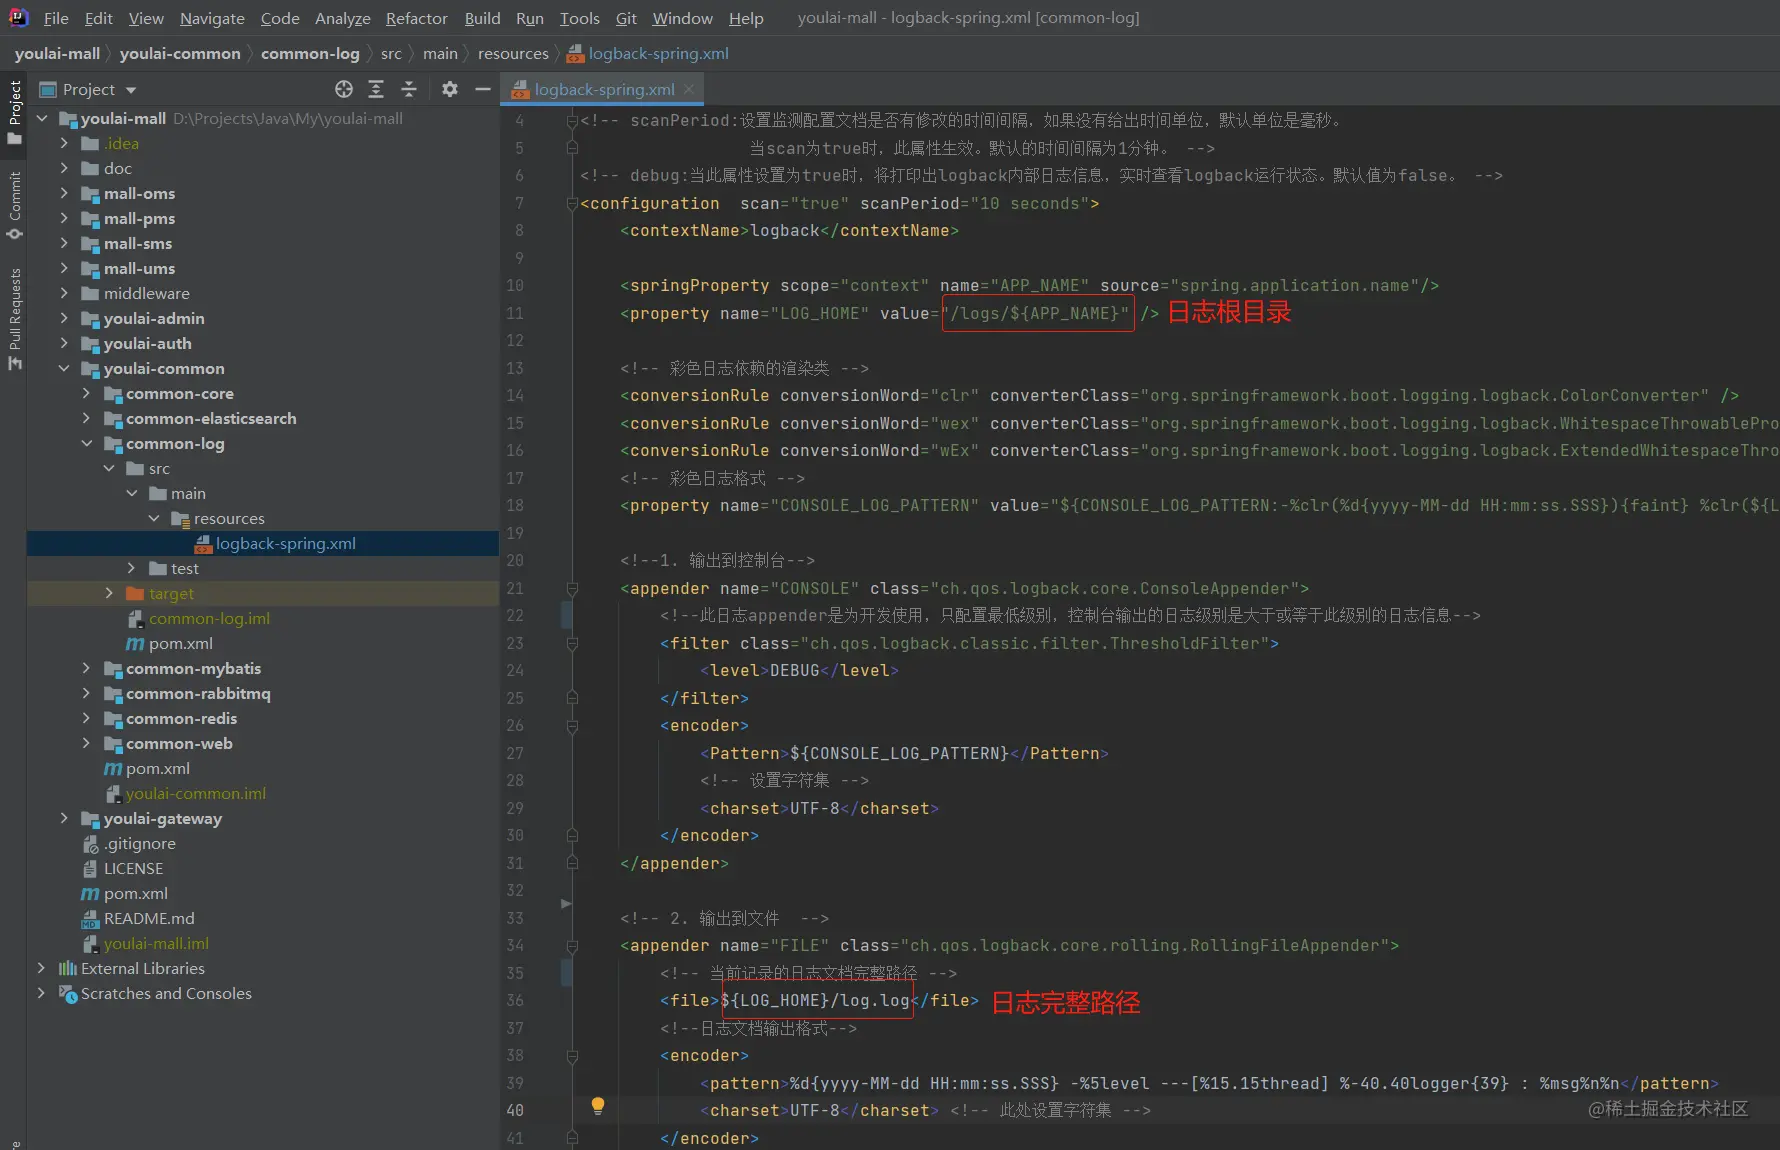This screenshot has height=1150, width=1780.
Task: Select the test folder in tree
Action: (185, 568)
